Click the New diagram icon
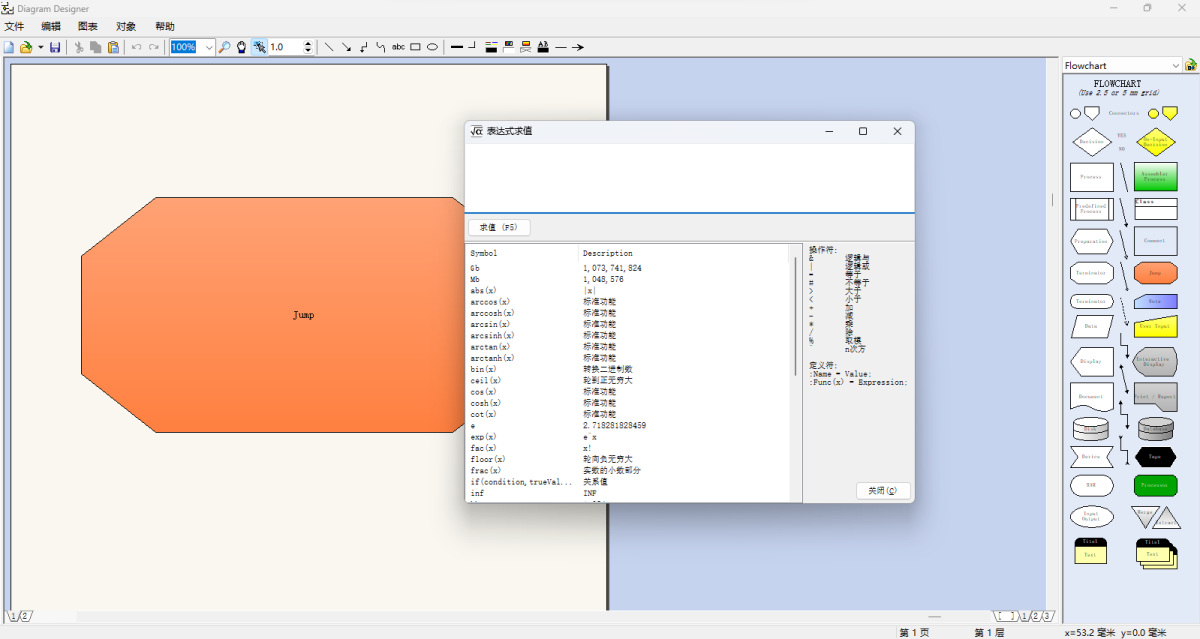Viewport: 1200px width, 639px height. tap(9, 47)
